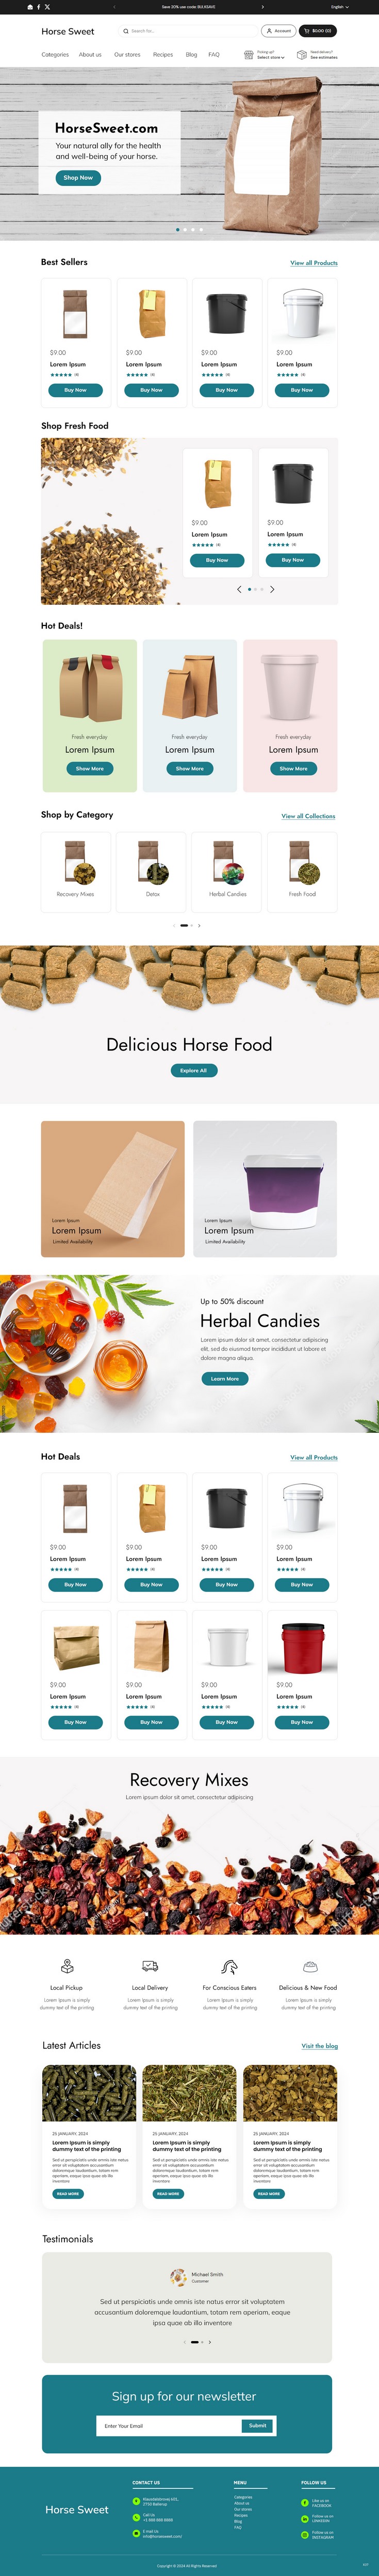Screen dimensions: 379x2576
Task: Expand the English language dropdown
Action: (x=340, y=7)
